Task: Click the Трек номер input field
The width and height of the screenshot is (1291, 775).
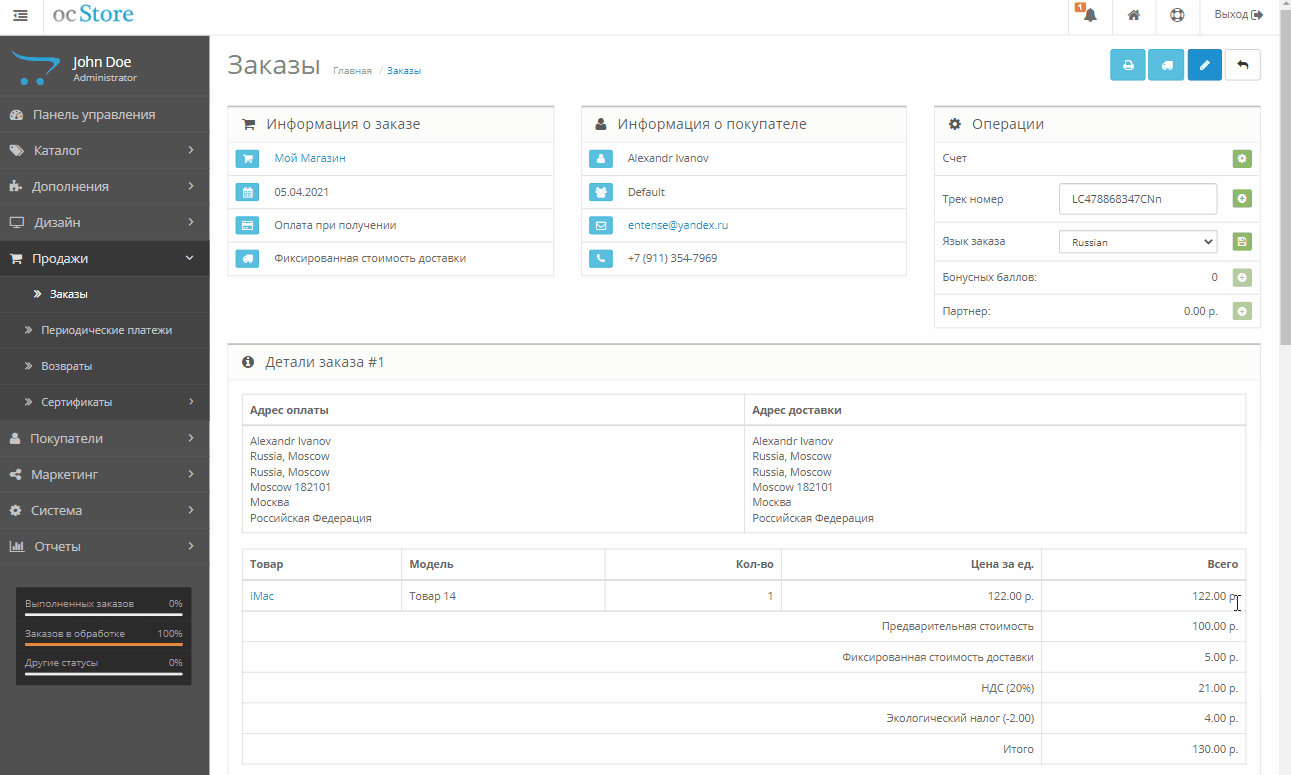Action: tap(1138, 199)
